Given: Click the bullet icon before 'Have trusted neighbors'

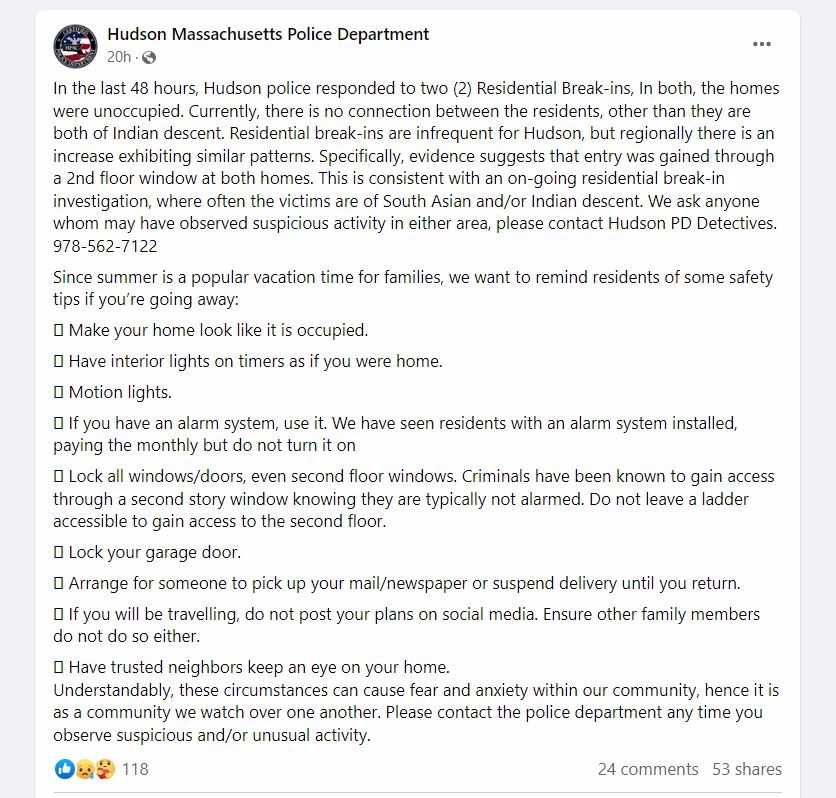Looking at the screenshot, I should point(59,667).
